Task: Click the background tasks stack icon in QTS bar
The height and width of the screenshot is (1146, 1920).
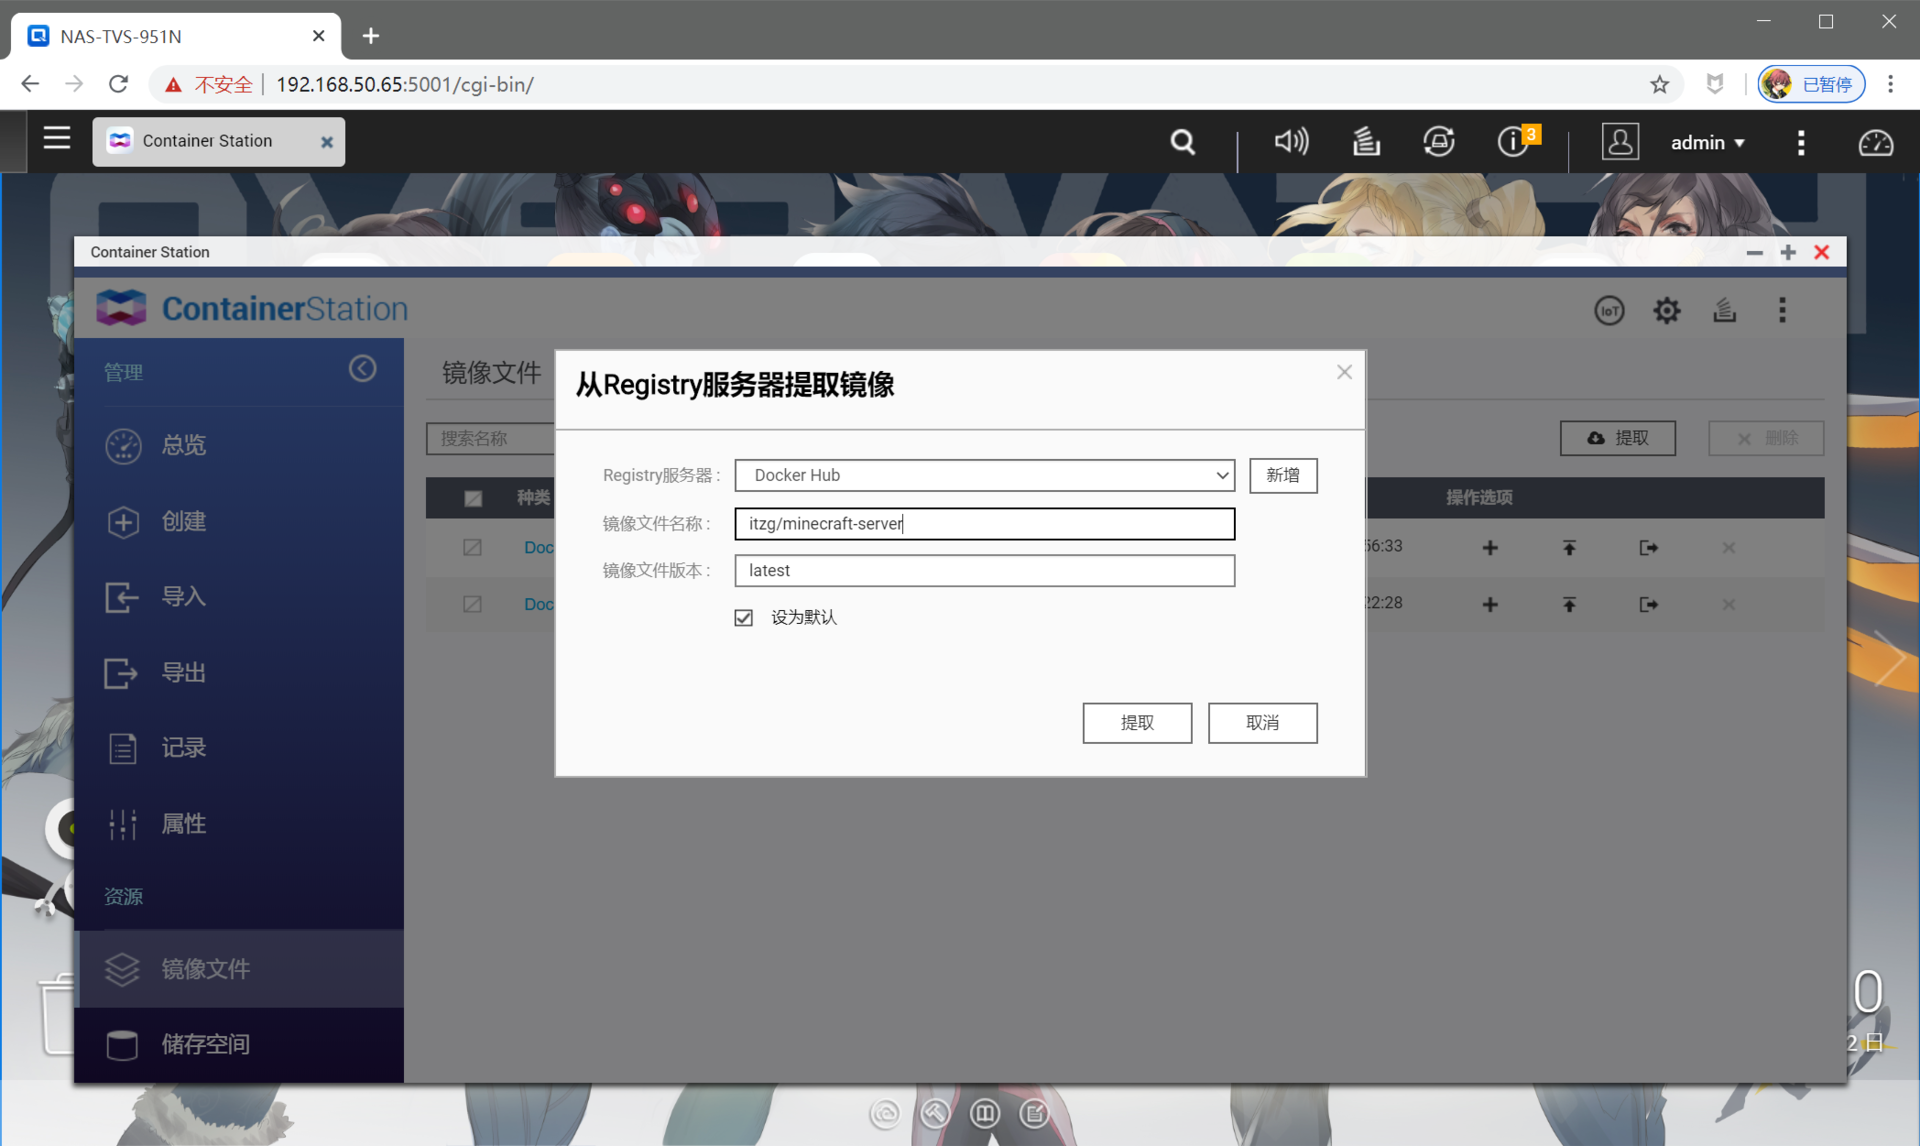Action: [1366, 142]
